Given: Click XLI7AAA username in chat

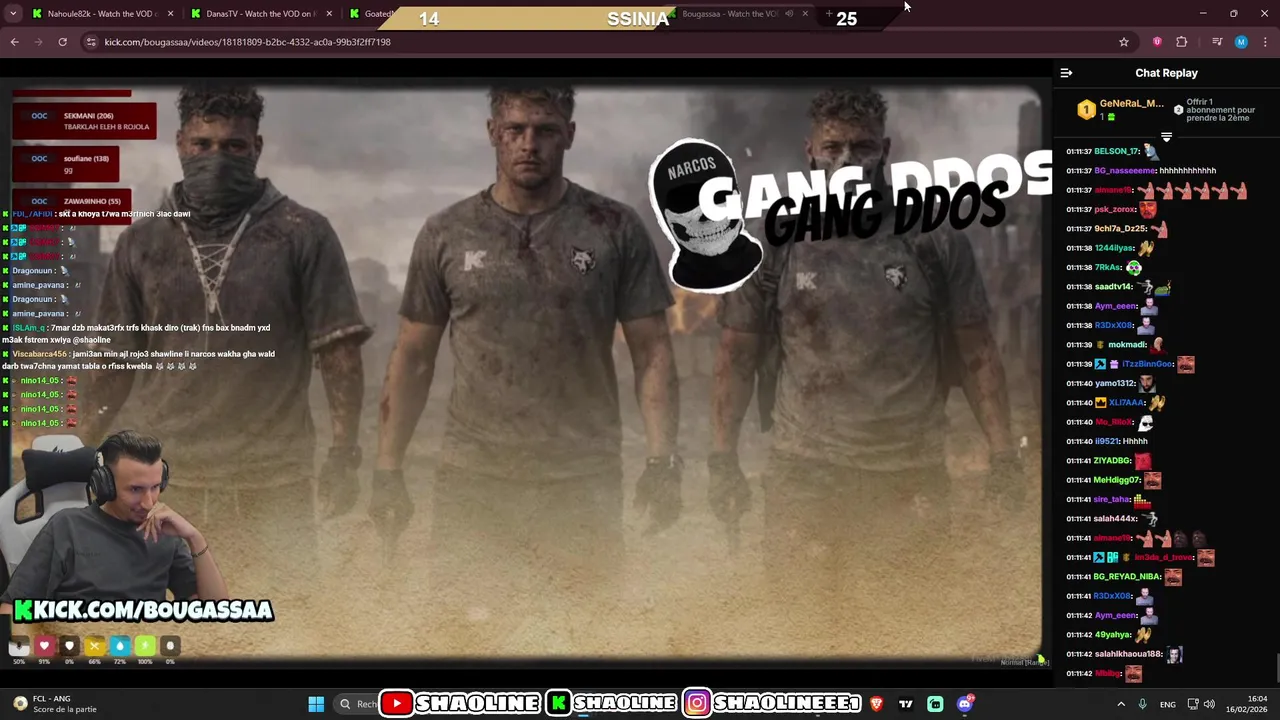Looking at the screenshot, I should click(x=1126, y=403).
